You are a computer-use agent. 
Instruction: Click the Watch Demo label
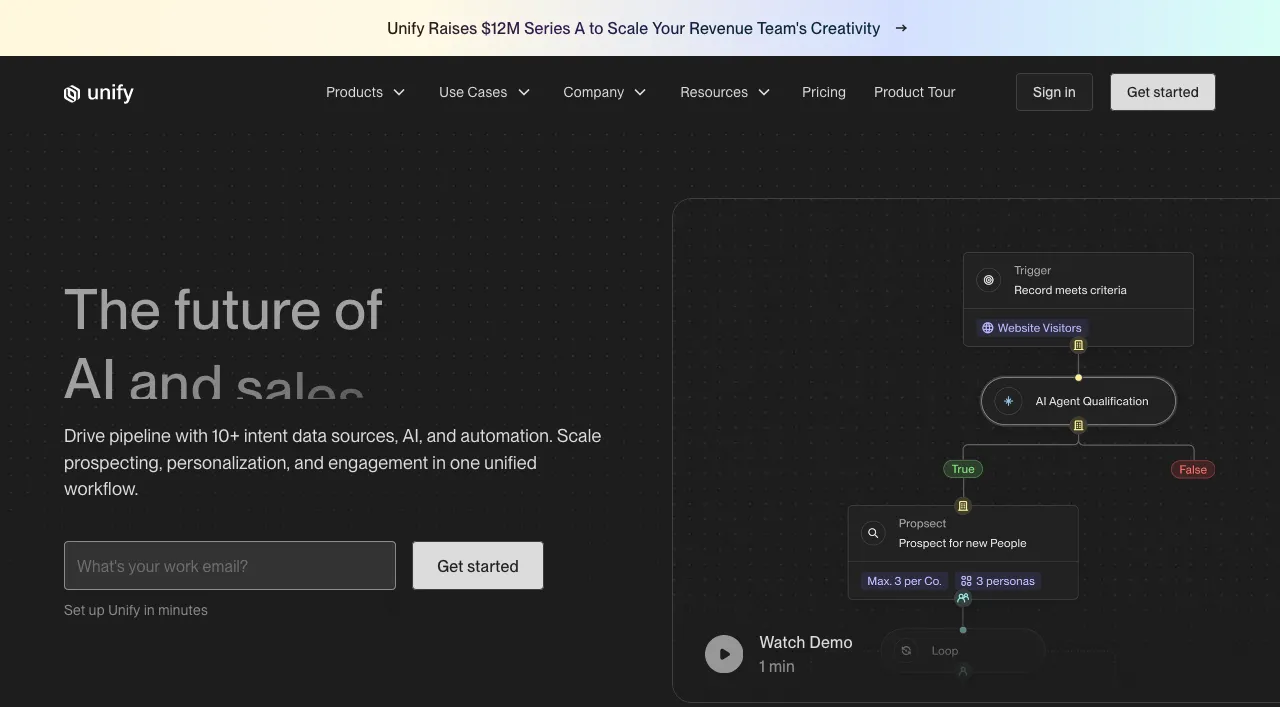pyautogui.click(x=806, y=642)
